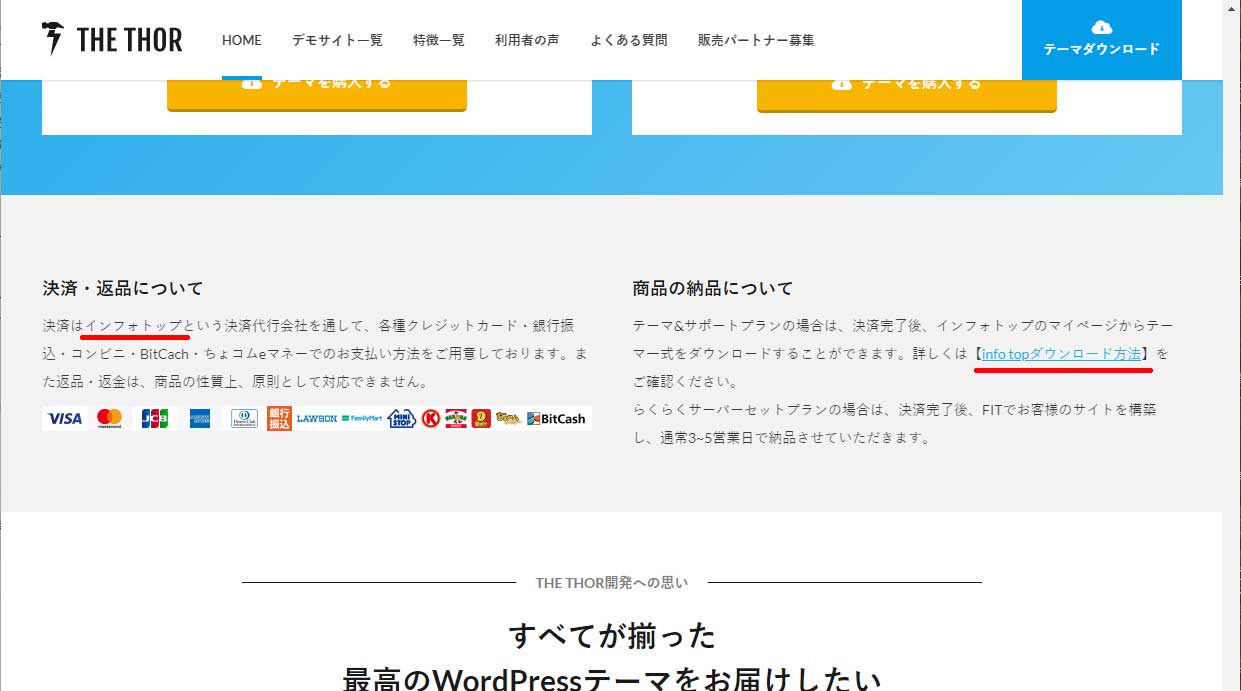Click the FamilyMart logo
This screenshot has width=1241, height=691.
point(362,418)
